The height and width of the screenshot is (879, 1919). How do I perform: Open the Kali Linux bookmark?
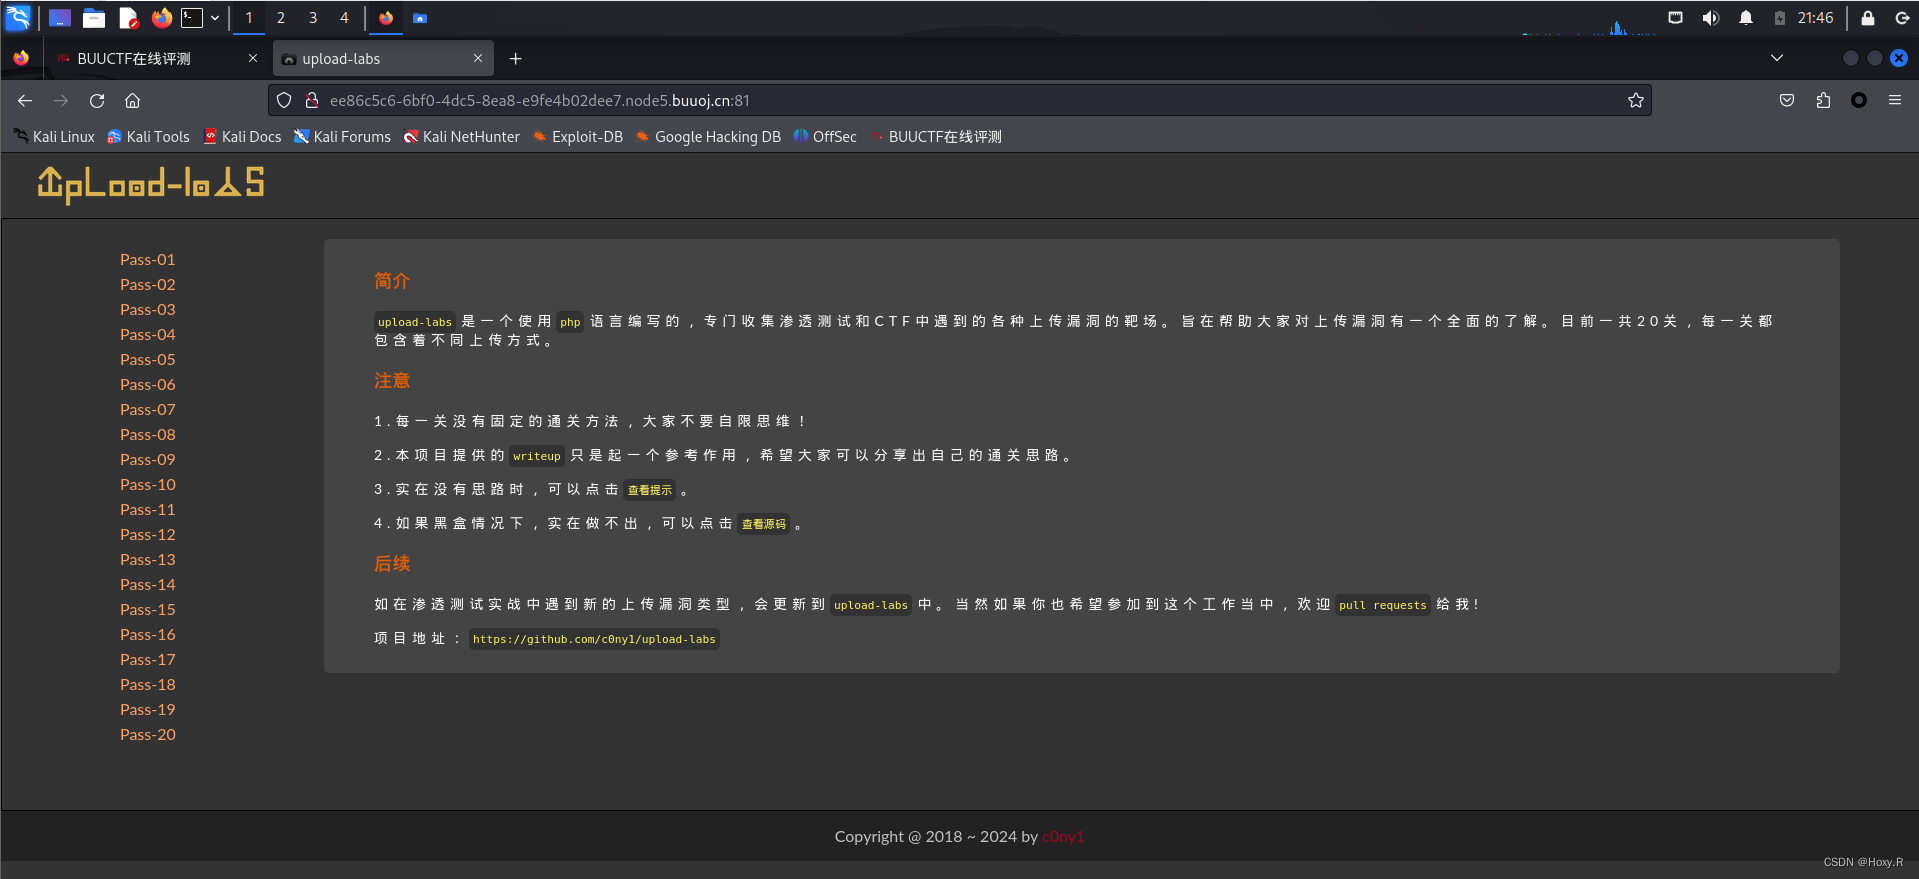53,137
